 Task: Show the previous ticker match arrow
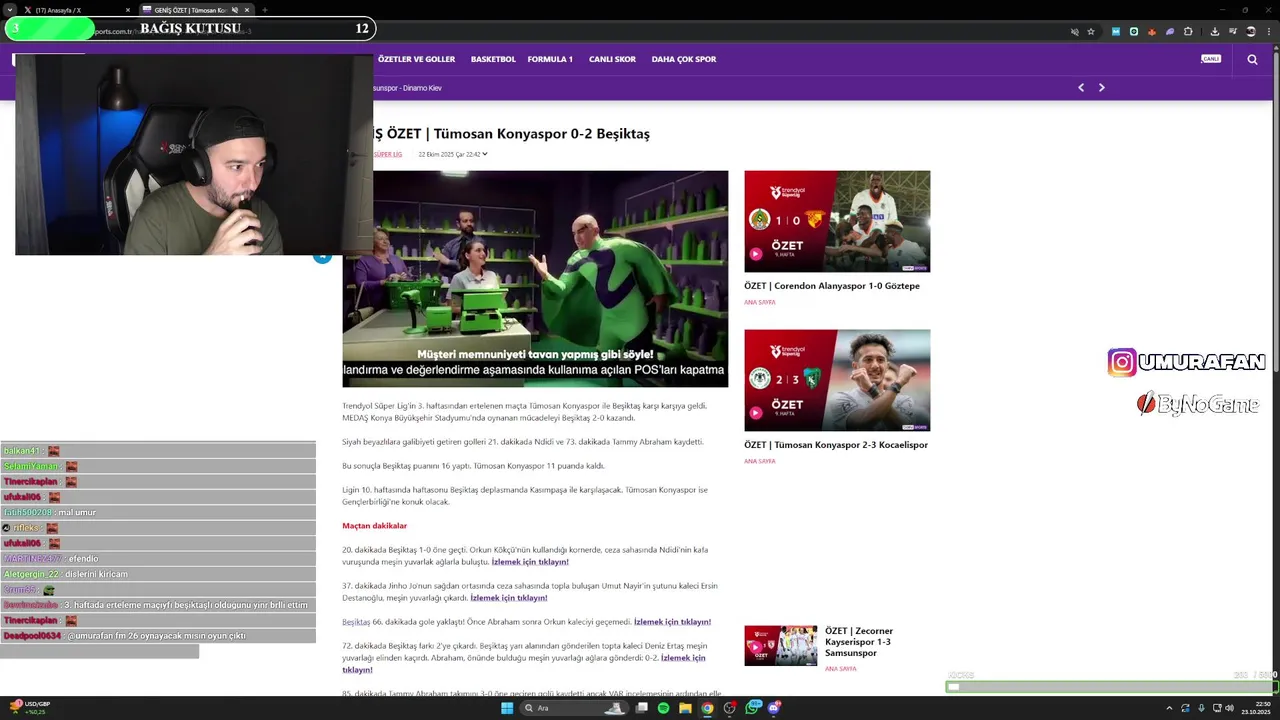point(1081,88)
